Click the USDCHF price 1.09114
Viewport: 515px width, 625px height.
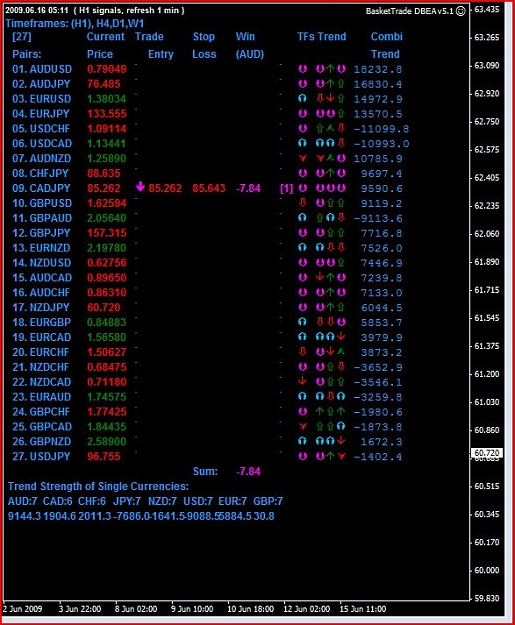[x=106, y=128]
